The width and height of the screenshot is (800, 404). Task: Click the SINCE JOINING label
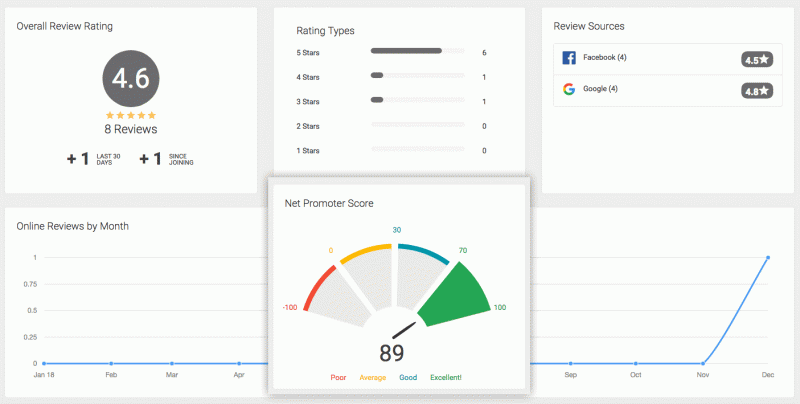(x=181, y=159)
